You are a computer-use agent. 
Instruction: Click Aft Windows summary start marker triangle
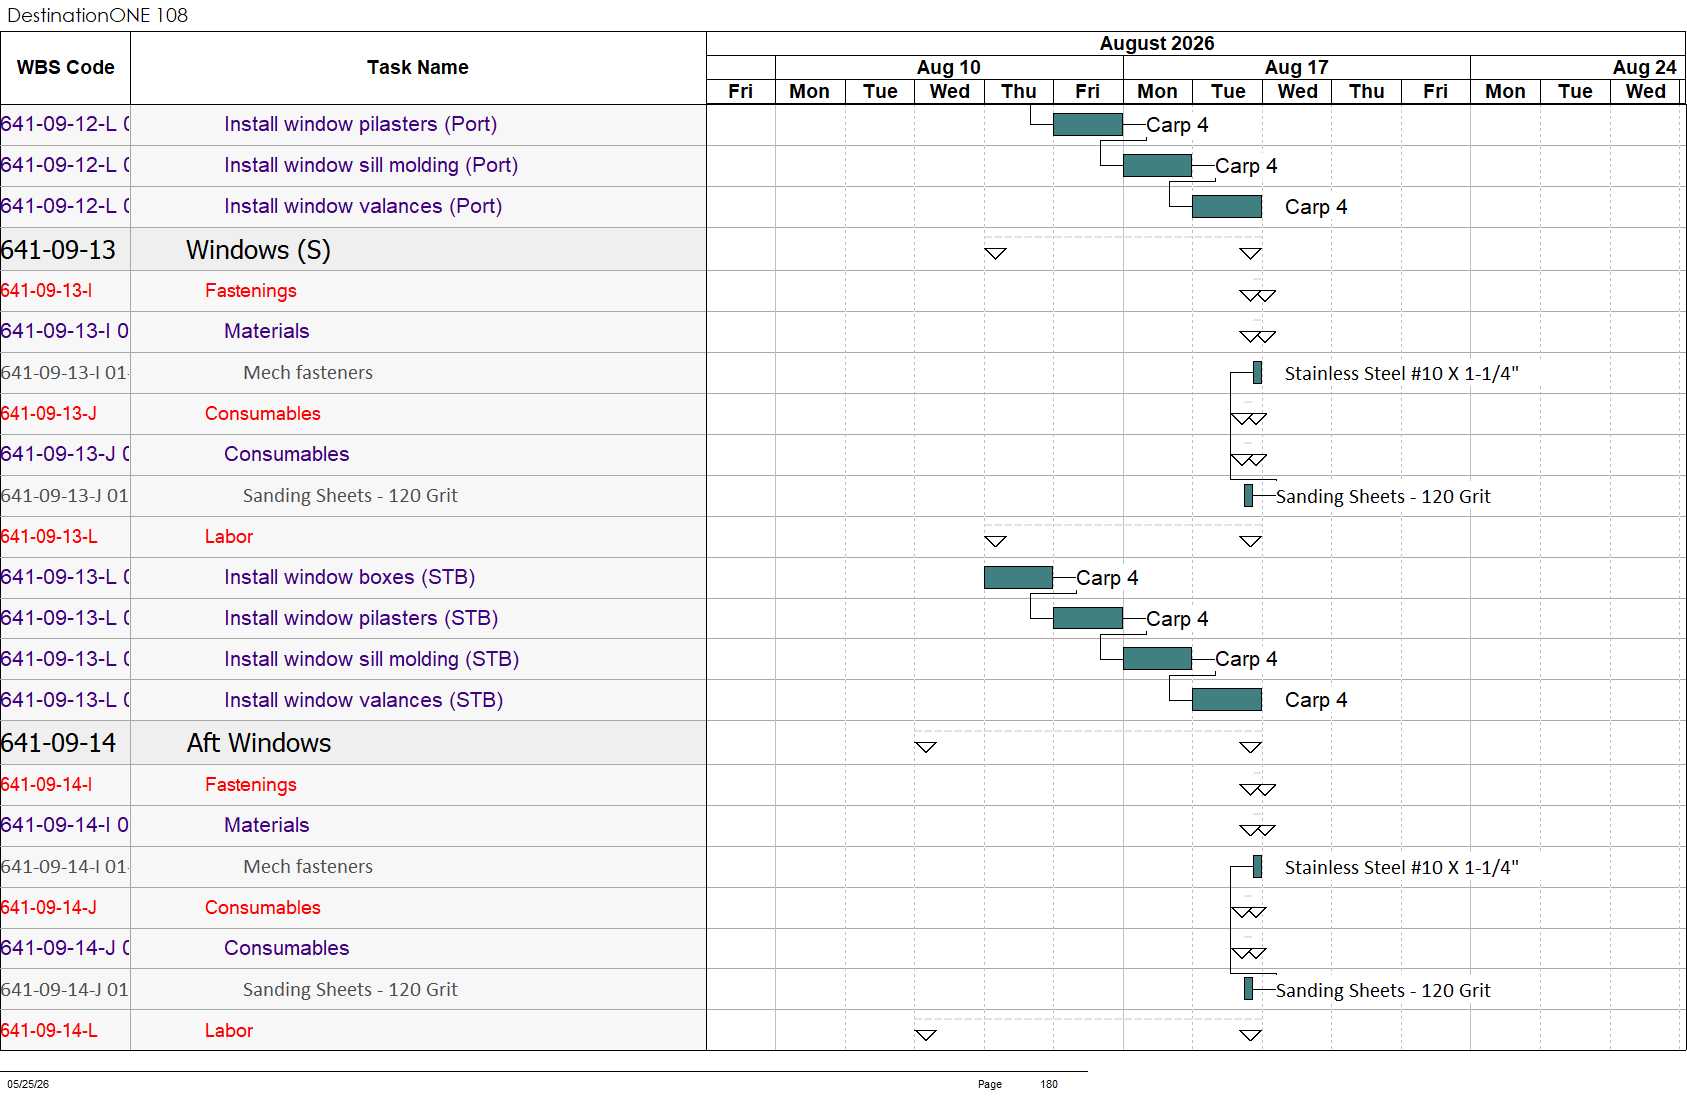pos(926,747)
